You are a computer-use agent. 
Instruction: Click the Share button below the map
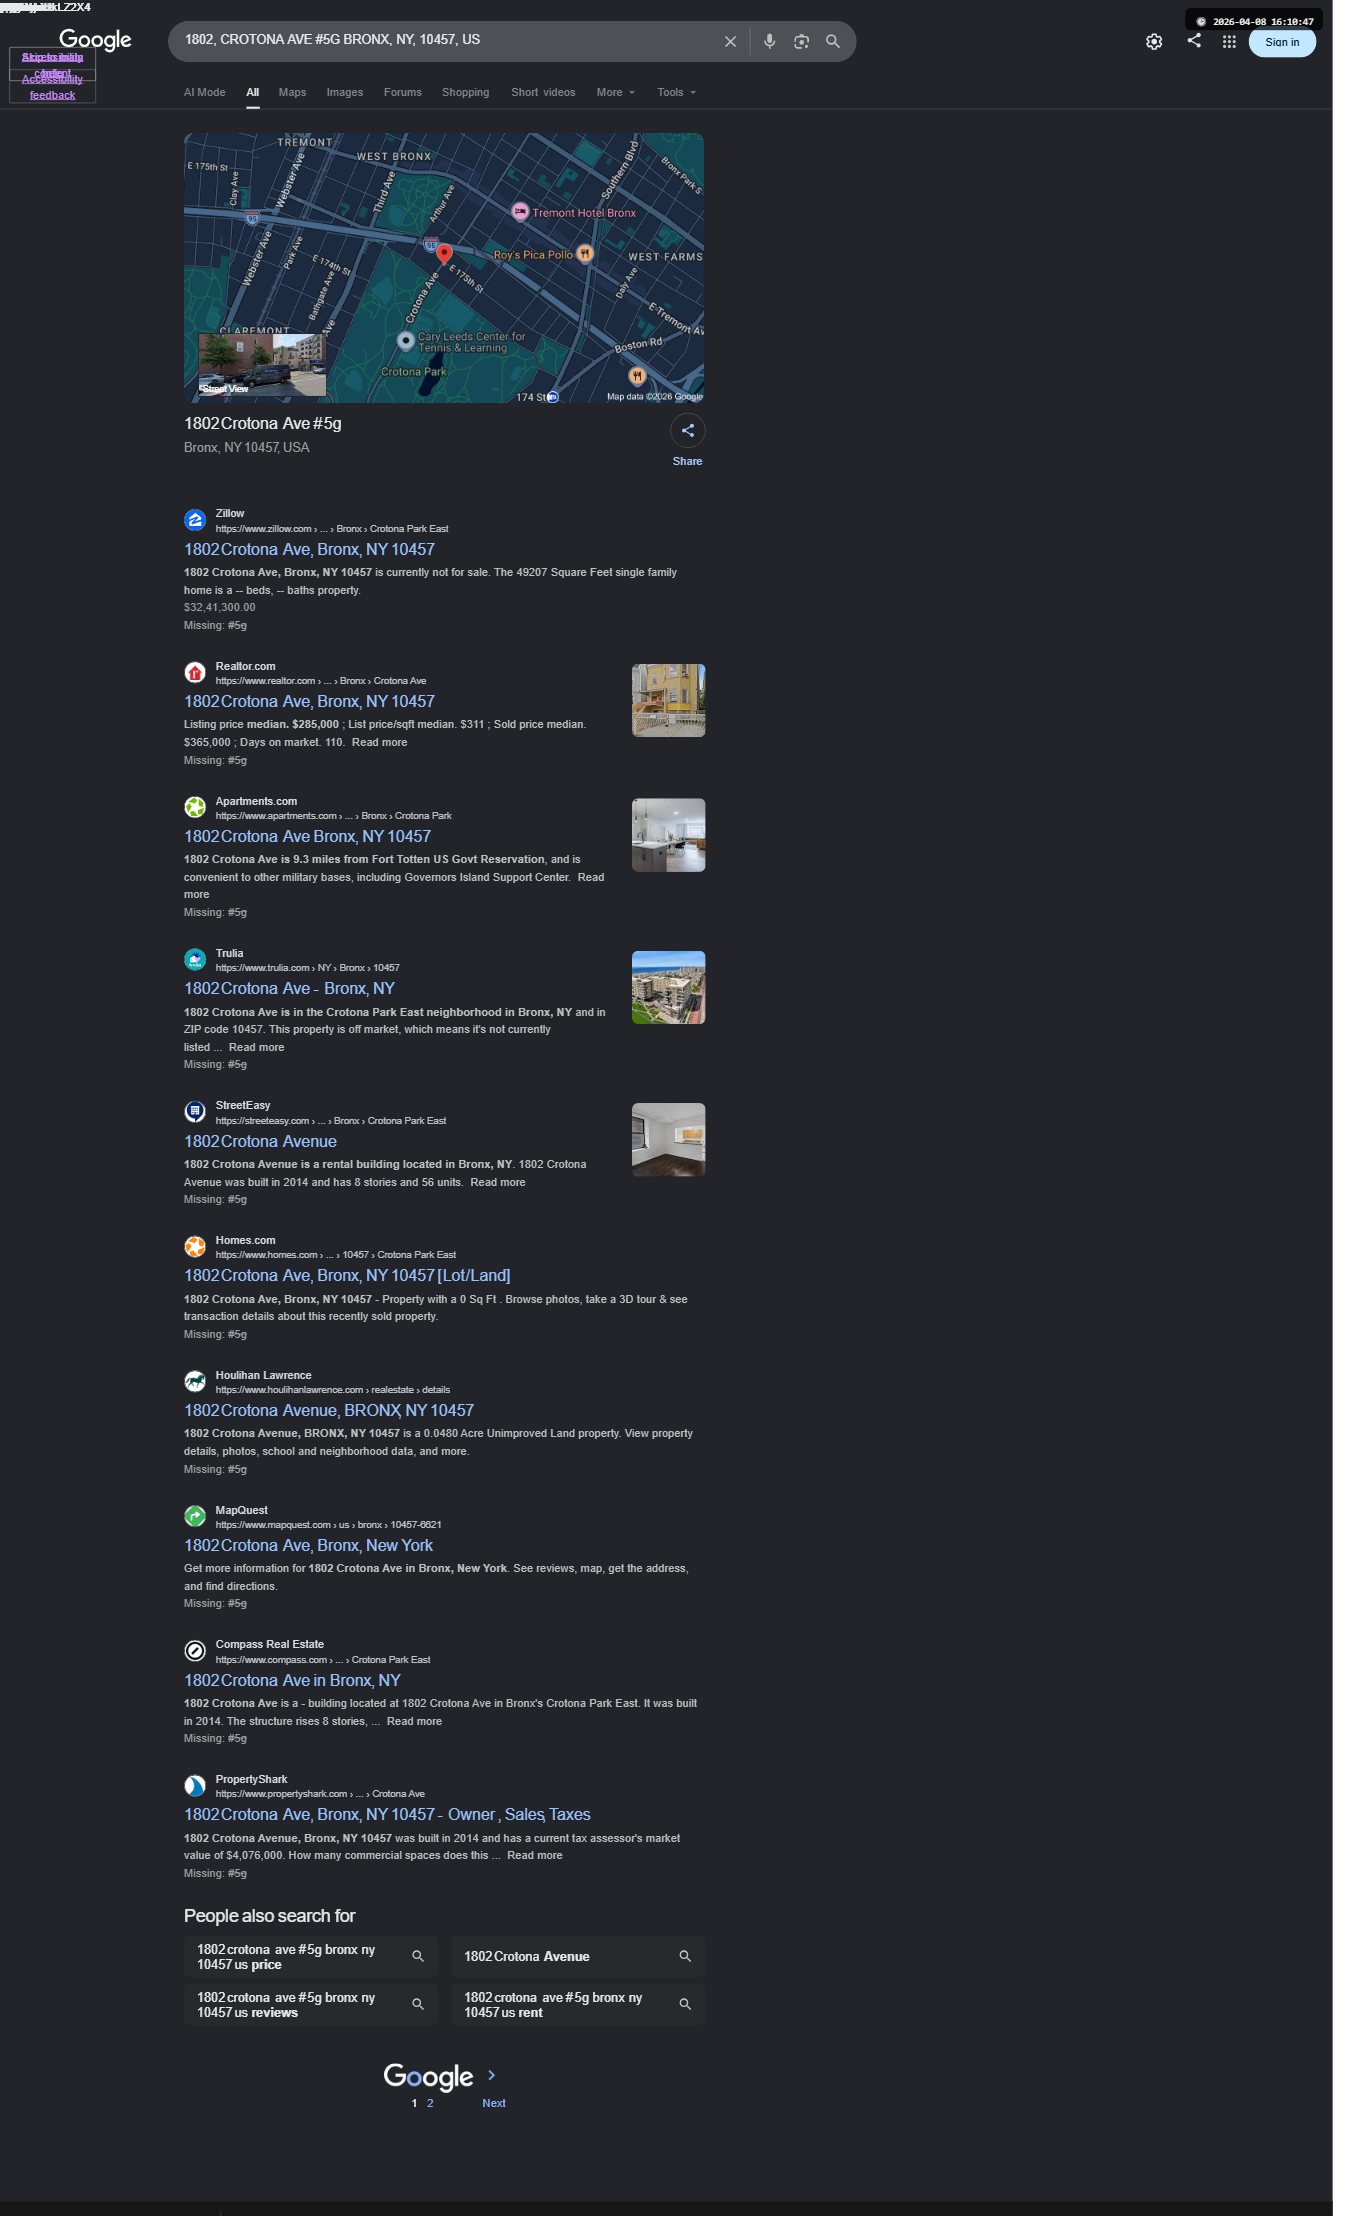688,440
